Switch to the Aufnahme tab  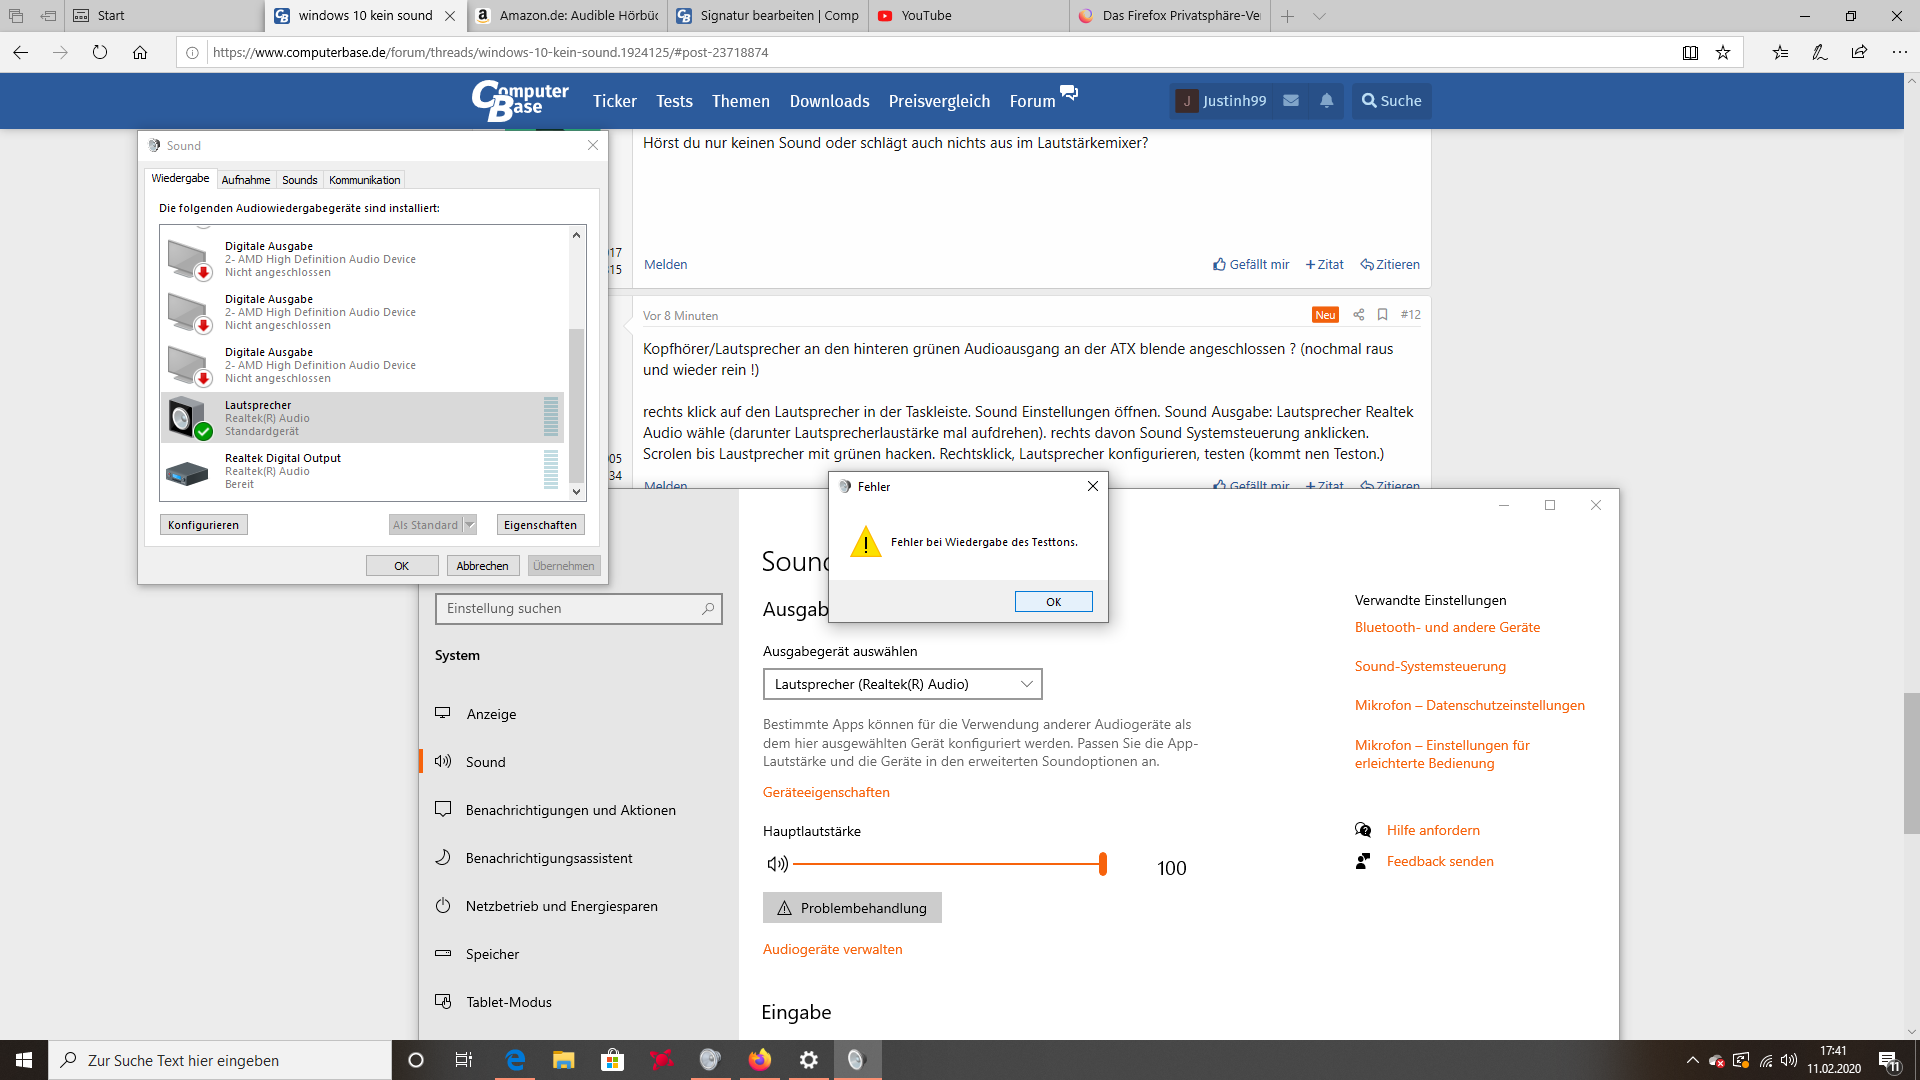point(246,180)
